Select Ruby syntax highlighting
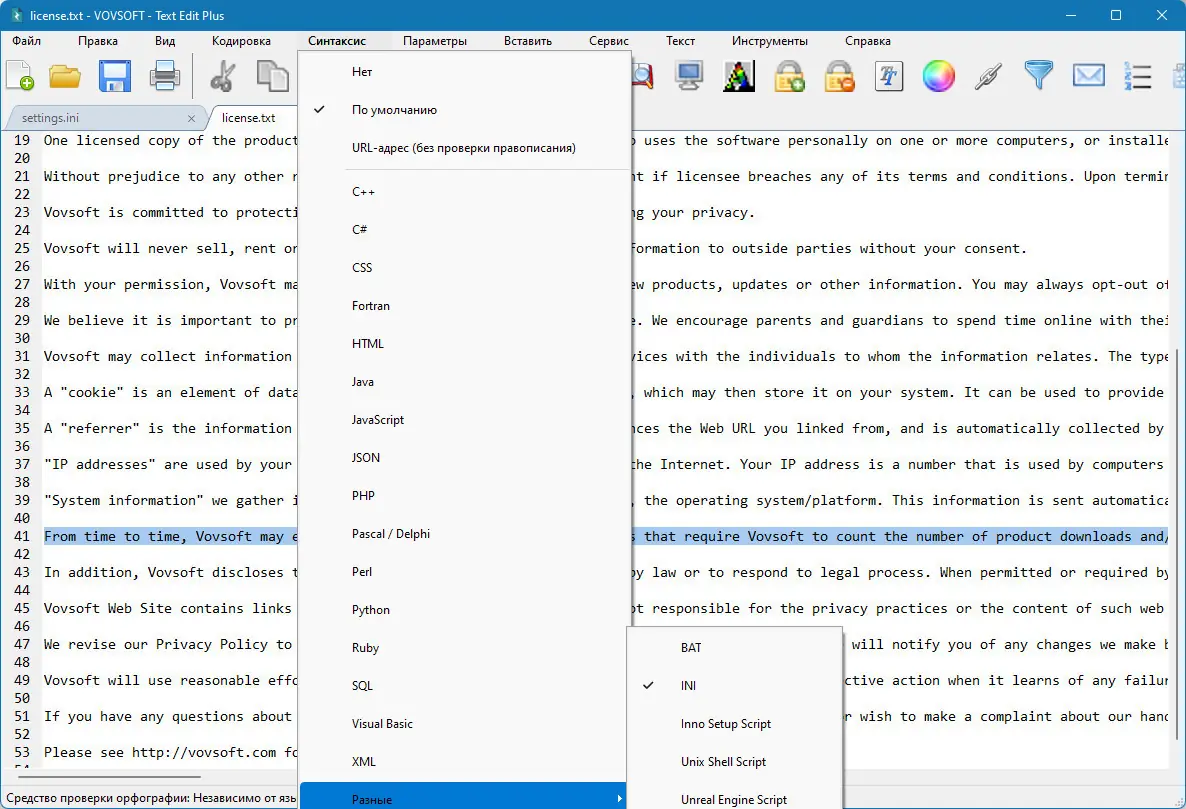The height and width of the screenshot is (809, 1186). click(x=465, y=648)
